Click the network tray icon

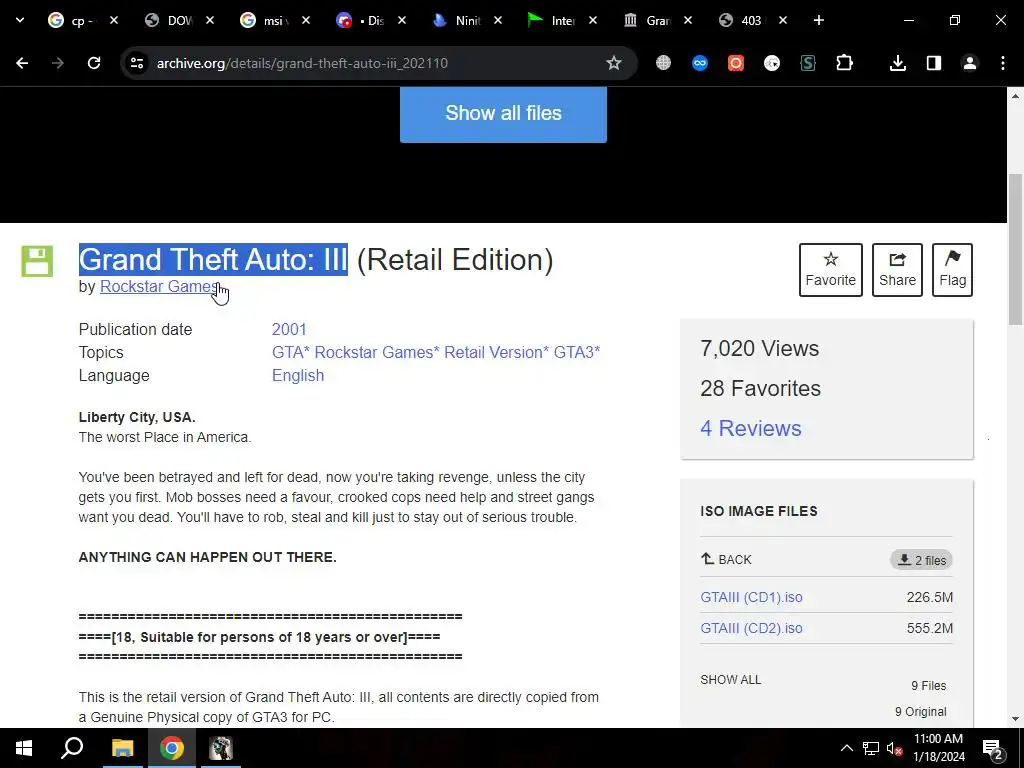tap(871, 748)
